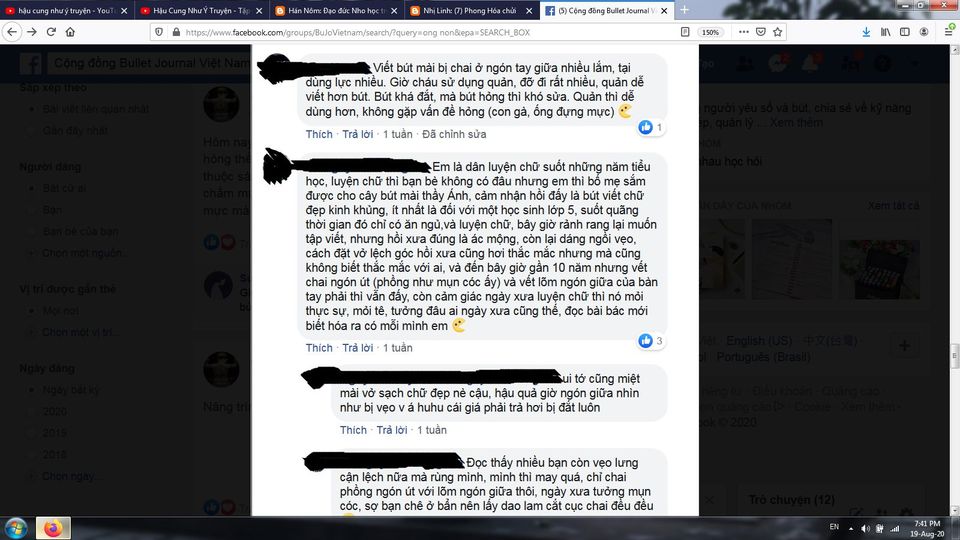Click the address bar URL field
960x540 pixels.
(x=422, y=32)
